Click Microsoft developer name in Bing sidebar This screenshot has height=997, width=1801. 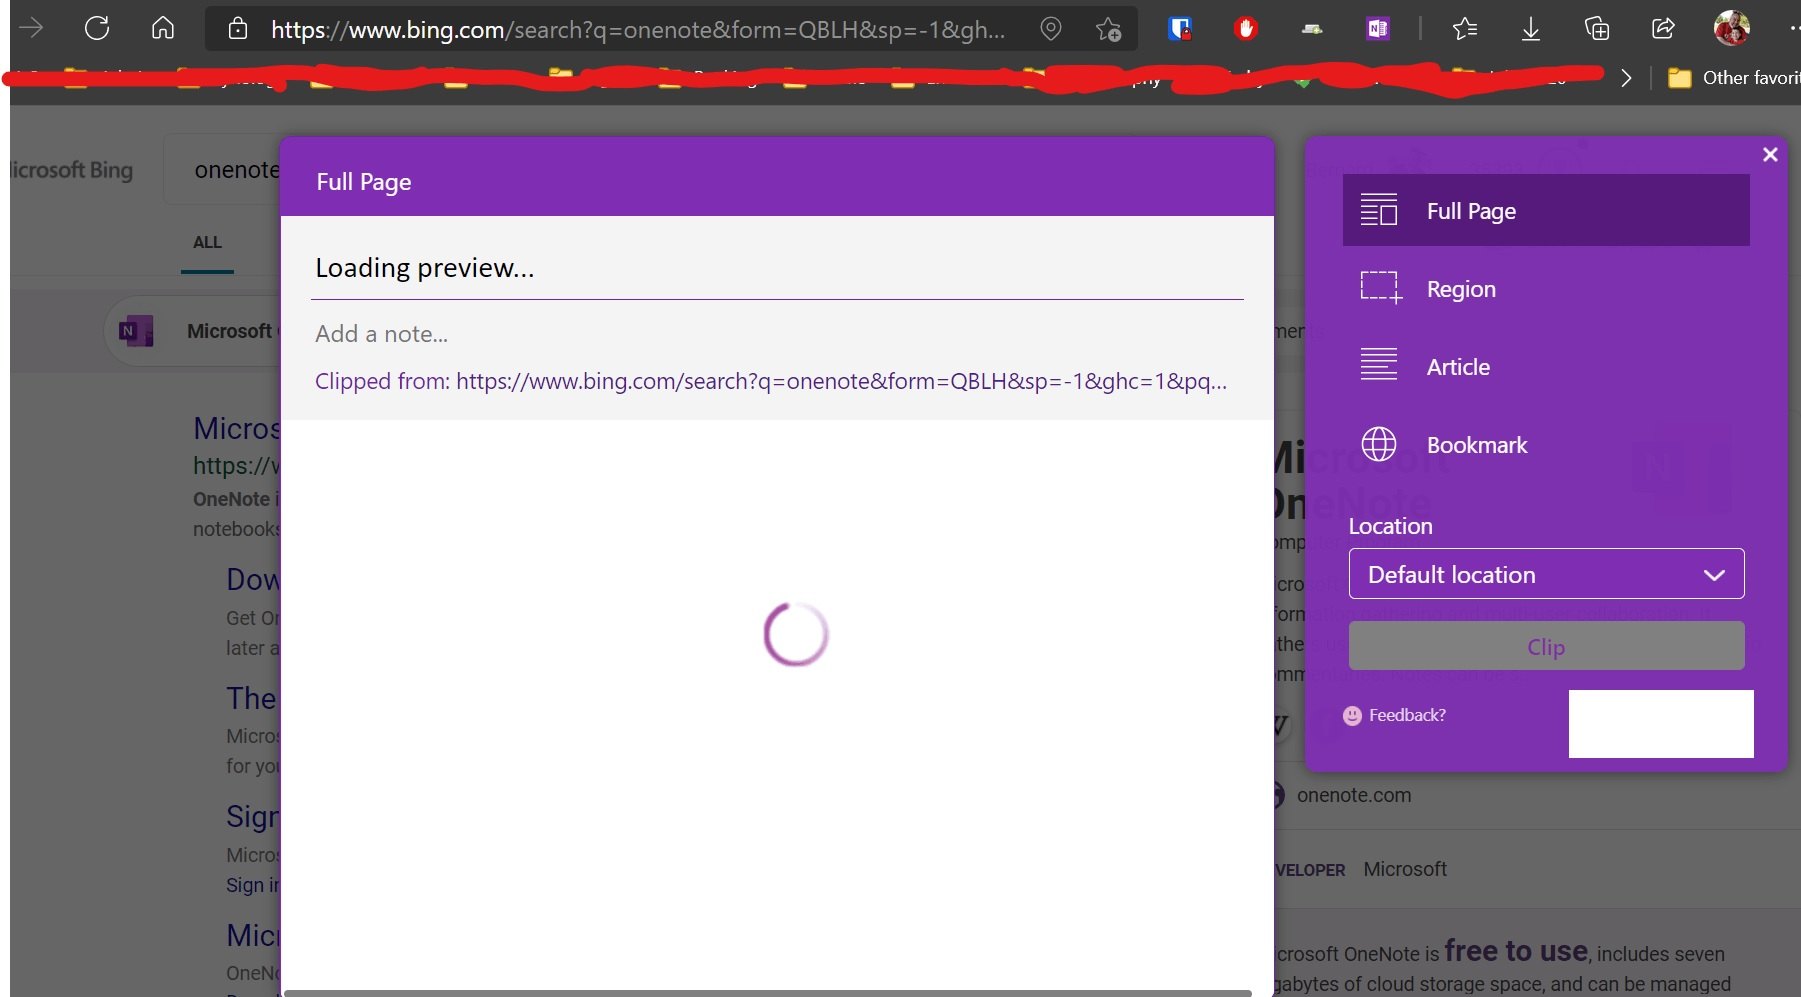(1405, 869)
